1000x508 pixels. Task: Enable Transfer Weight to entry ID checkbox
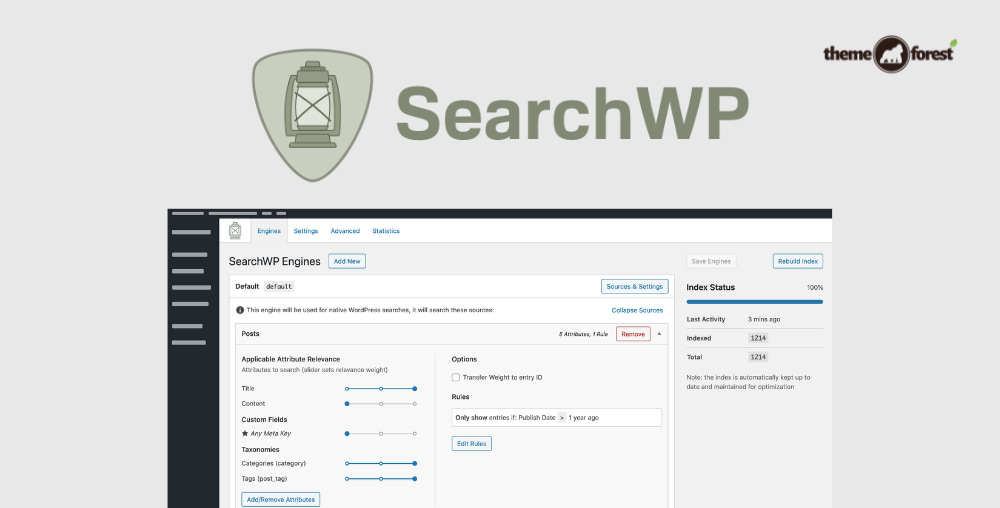pos(456,377)
